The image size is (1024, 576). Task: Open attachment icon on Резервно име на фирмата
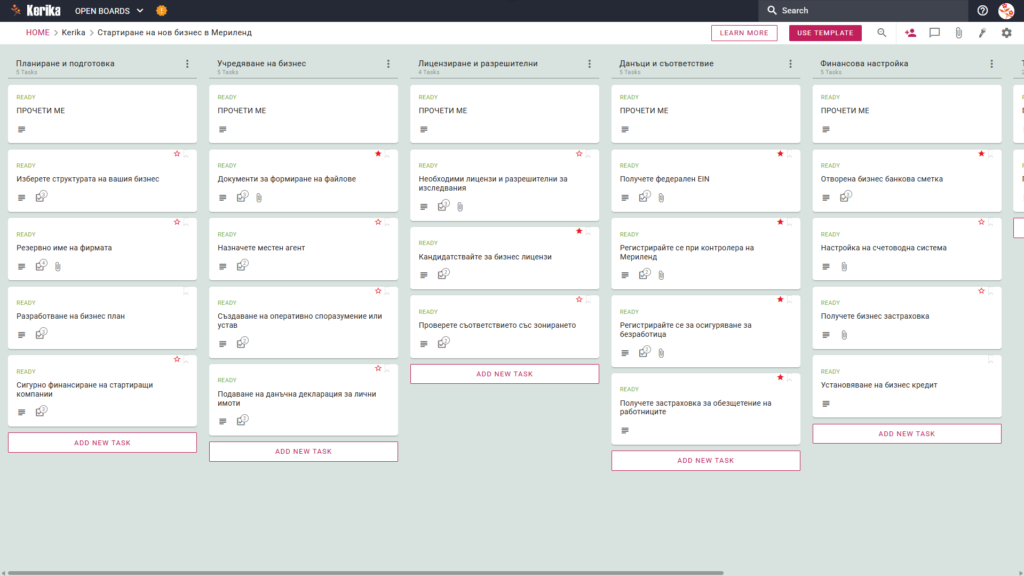coord(58,266)
